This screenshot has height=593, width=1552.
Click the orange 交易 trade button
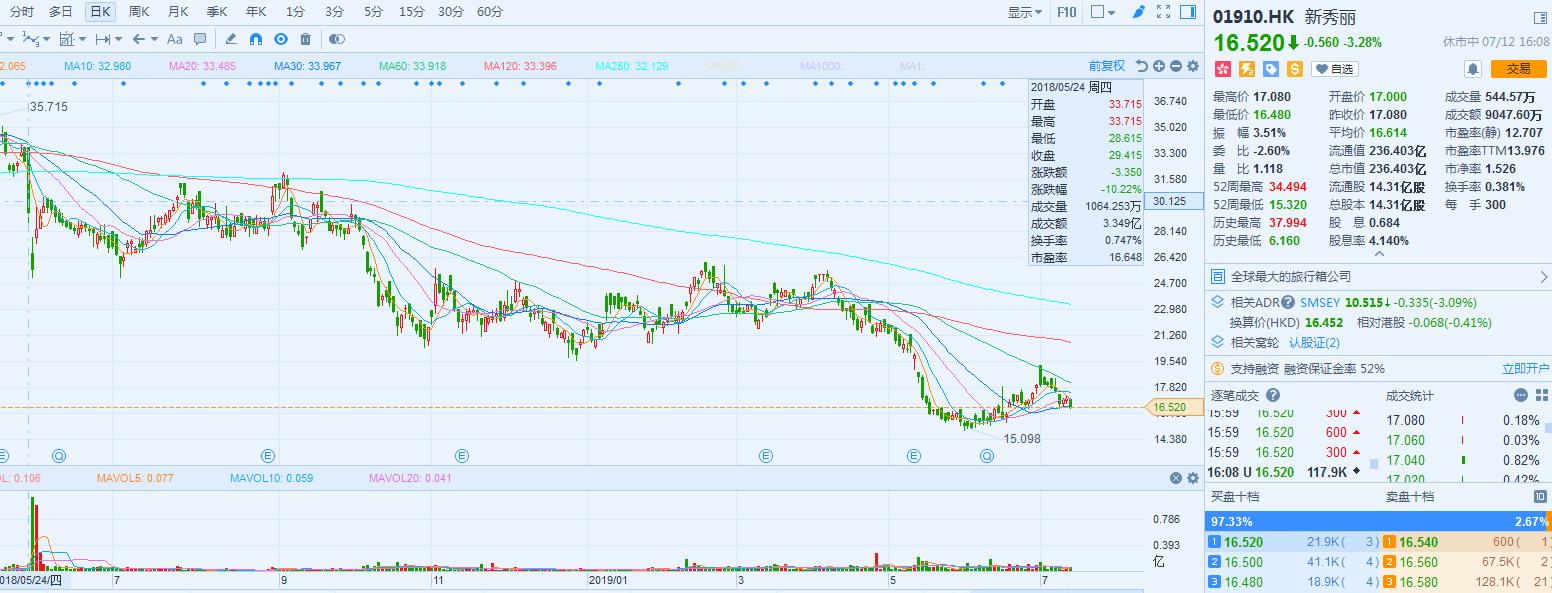pos(1518,69)
